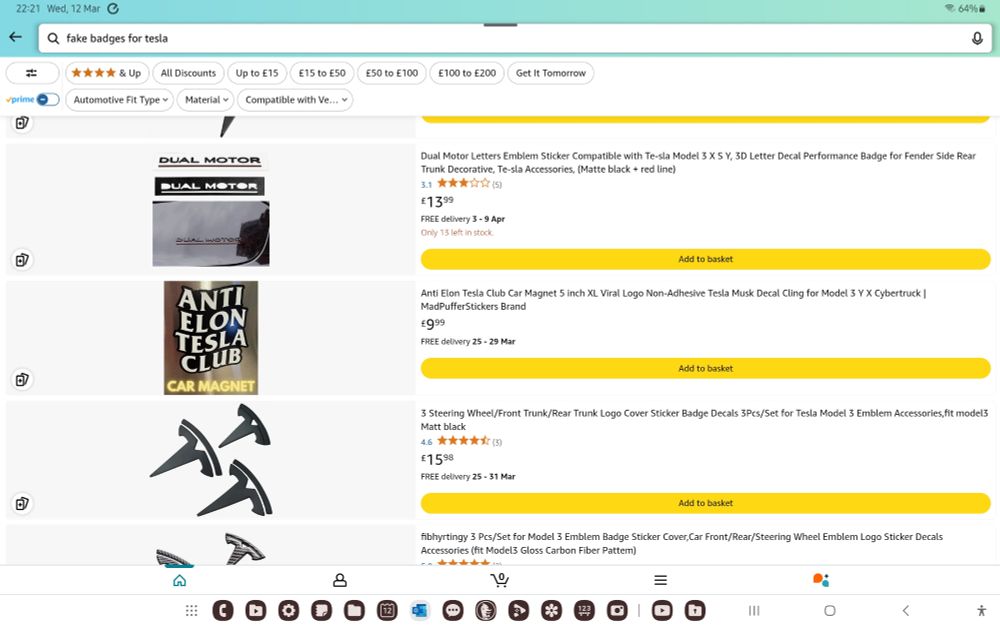
Task: Open the Anti Elon Tesla Club Car Magnet listing
Action: (673, 300)
